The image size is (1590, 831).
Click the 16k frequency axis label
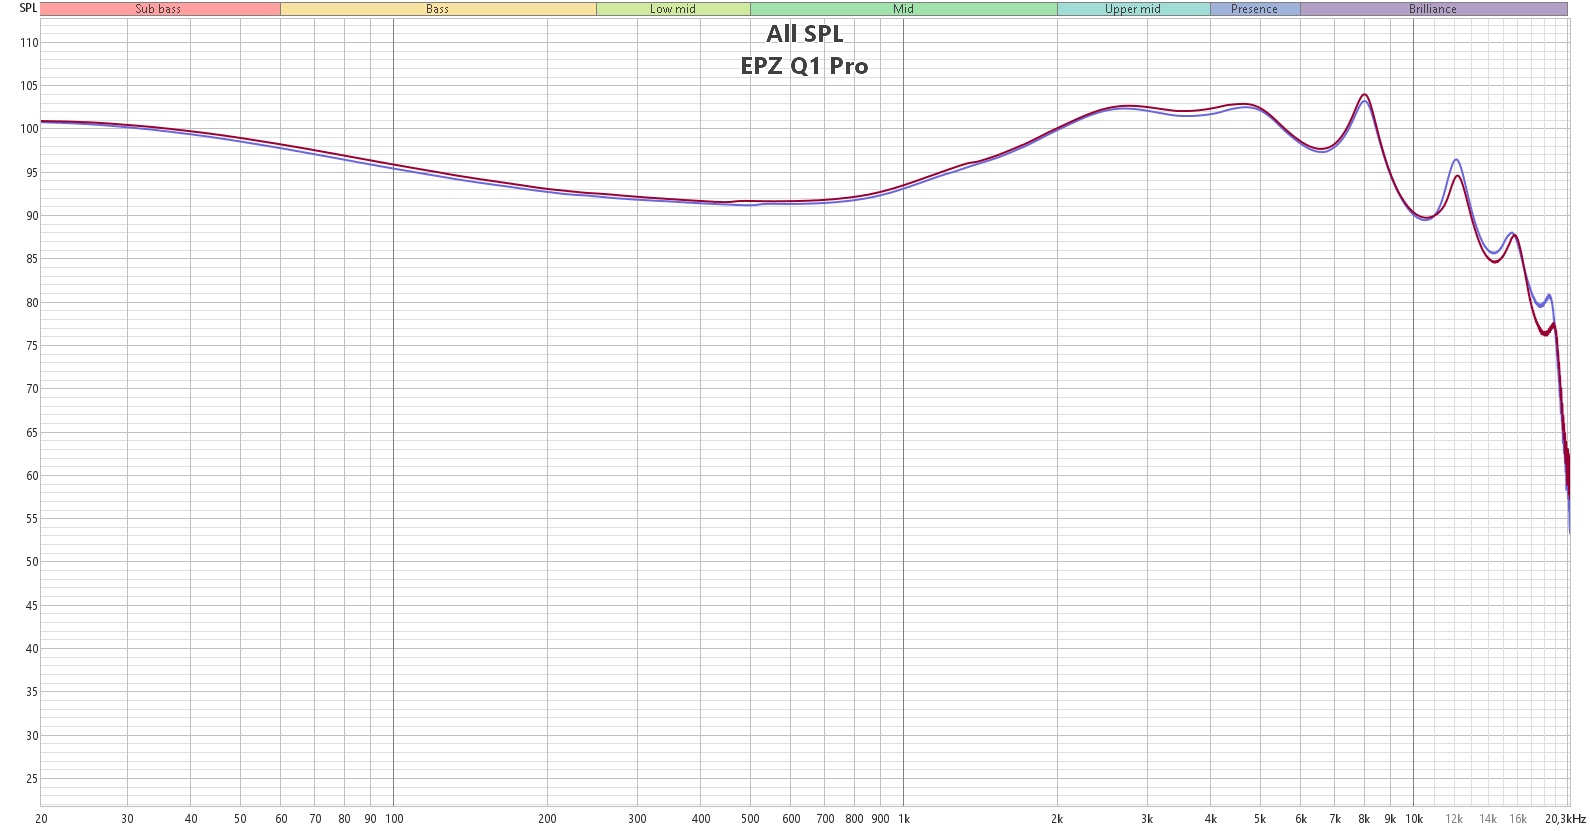point(1518,819)
